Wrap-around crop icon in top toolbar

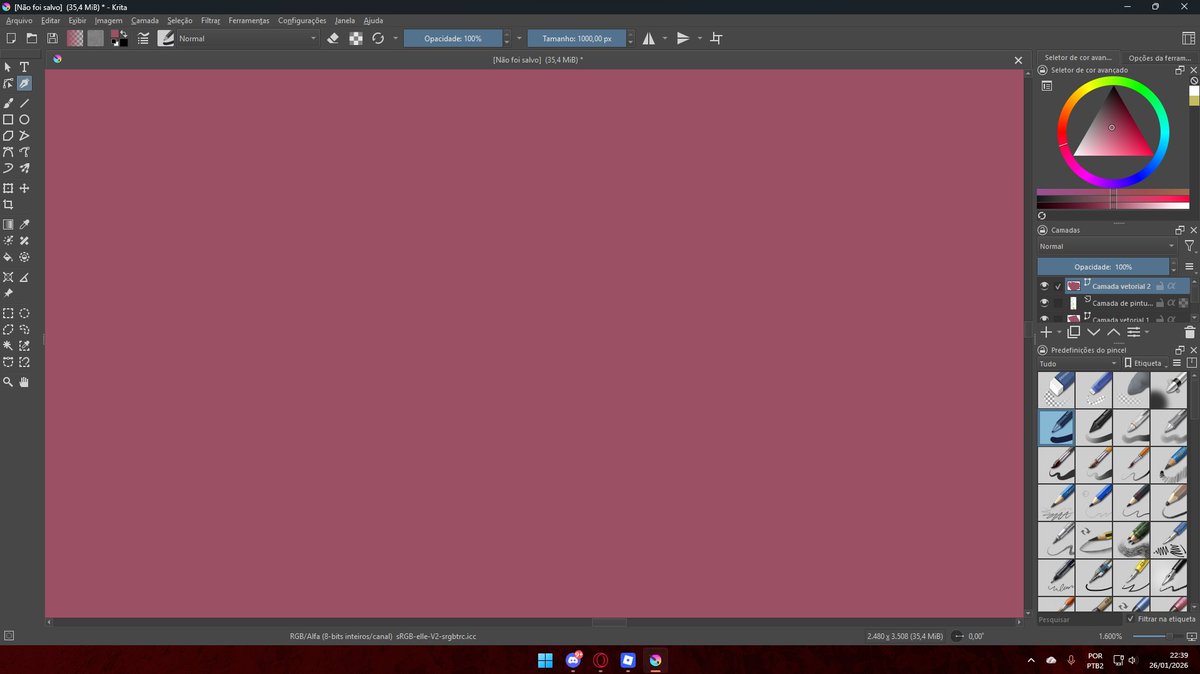[x=716, y=38]
